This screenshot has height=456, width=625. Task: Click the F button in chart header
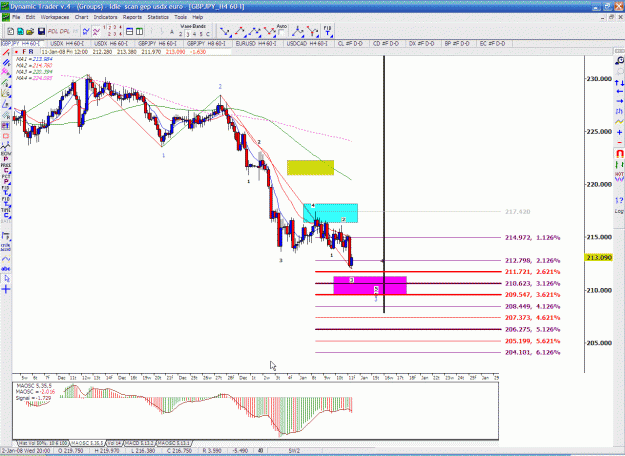(x=24, y=52)
